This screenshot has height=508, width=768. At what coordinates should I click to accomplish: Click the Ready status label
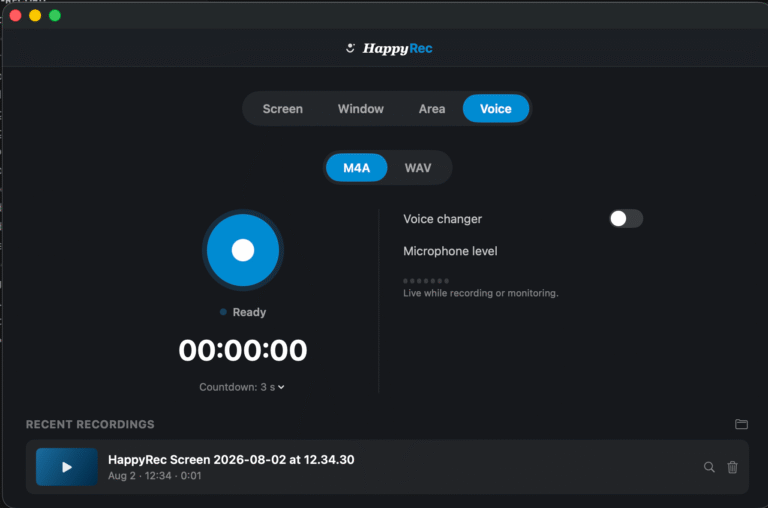point(249,312)
